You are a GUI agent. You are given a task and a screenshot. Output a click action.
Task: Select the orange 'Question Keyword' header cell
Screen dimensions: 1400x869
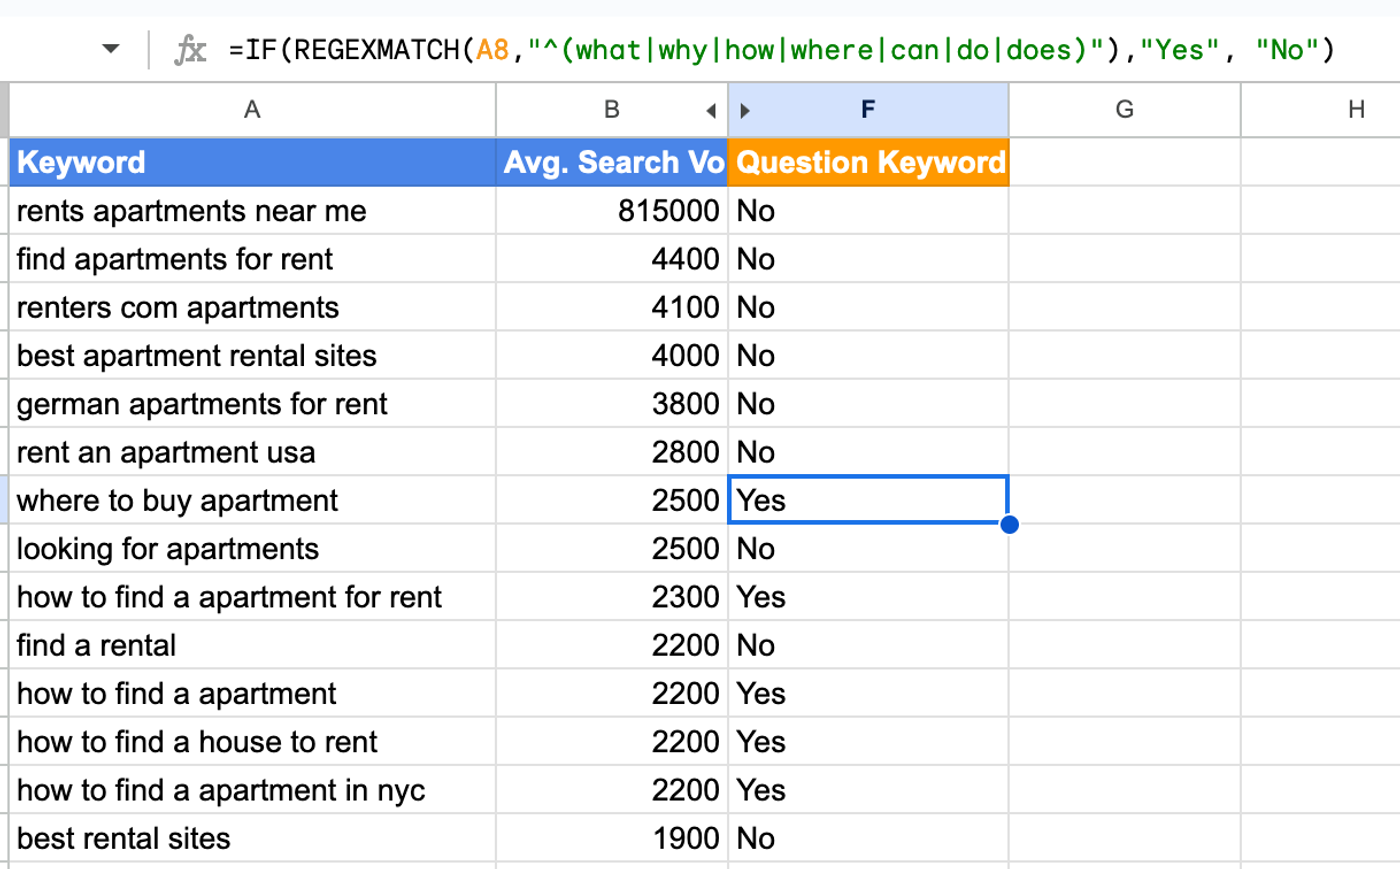(868, 161)
